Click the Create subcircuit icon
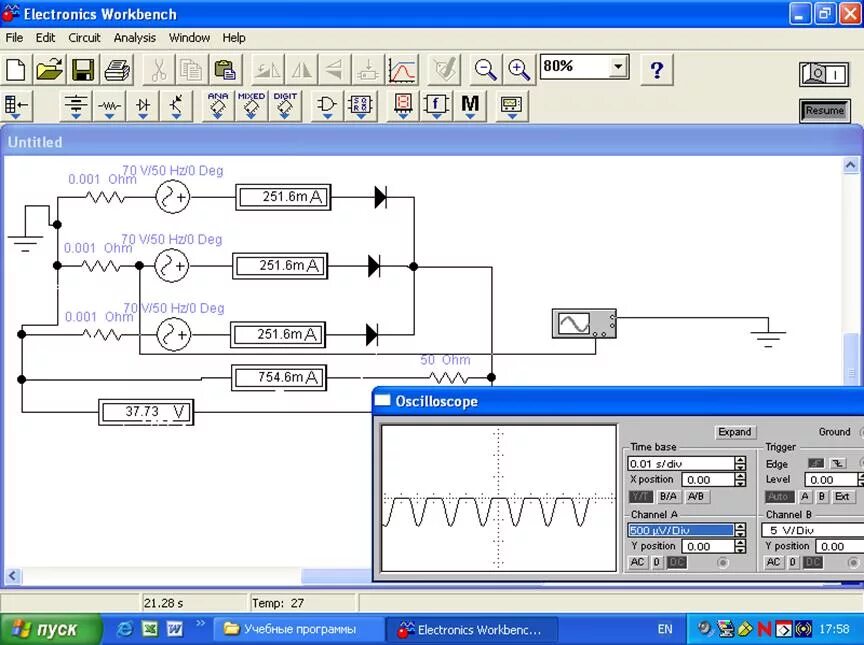 point(368,70)
